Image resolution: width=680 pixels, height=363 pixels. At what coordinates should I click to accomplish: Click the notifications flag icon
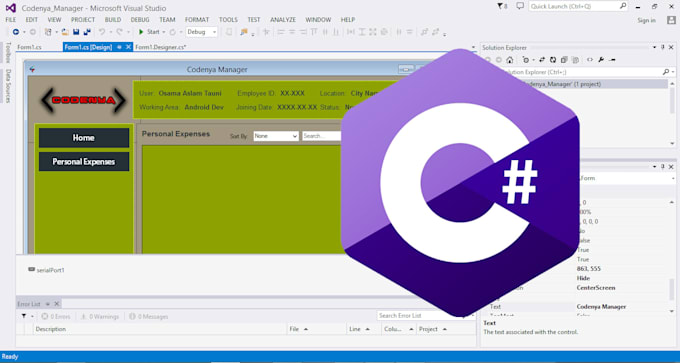pyautogui.click(x=500, y=6)
